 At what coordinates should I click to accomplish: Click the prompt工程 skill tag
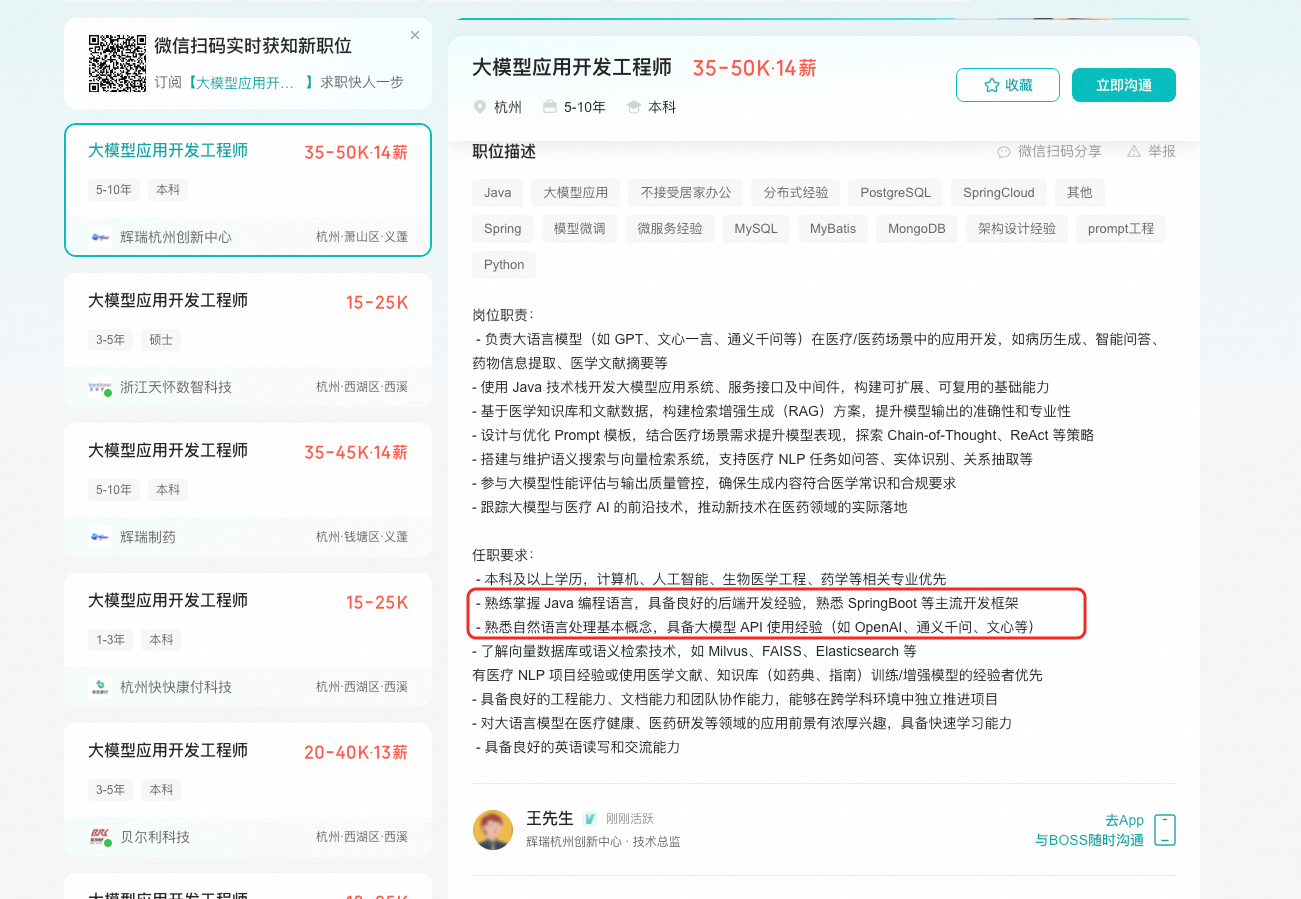[x=1121, y=229]
